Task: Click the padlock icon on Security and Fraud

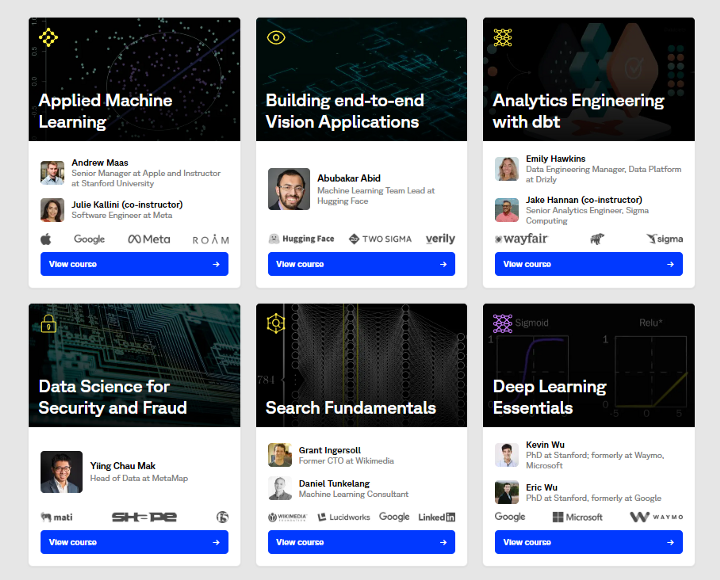Action: [x=48, y=323]
